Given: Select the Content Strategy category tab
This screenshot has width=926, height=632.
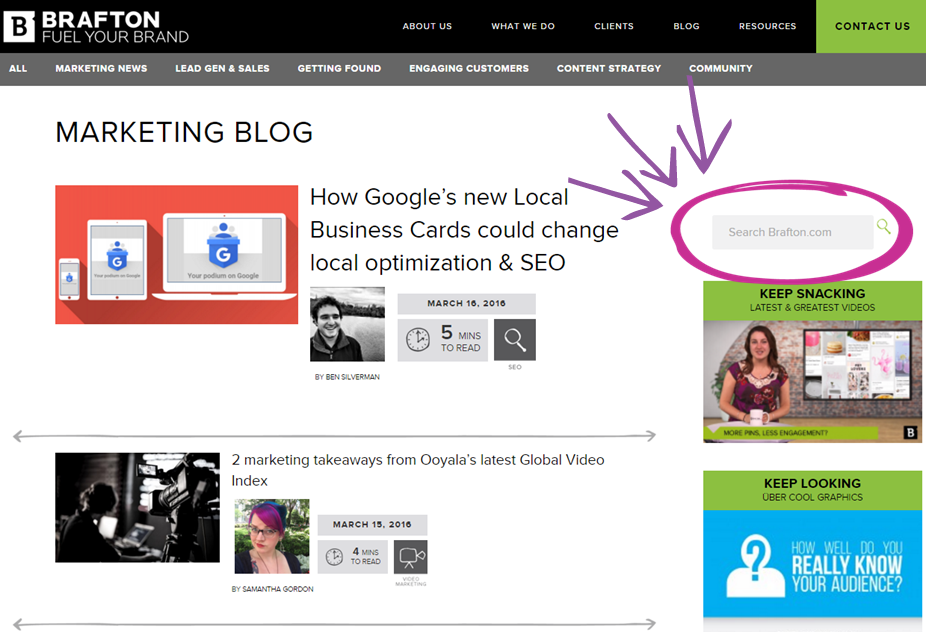Looking at the screenshot, I should 608,68.
